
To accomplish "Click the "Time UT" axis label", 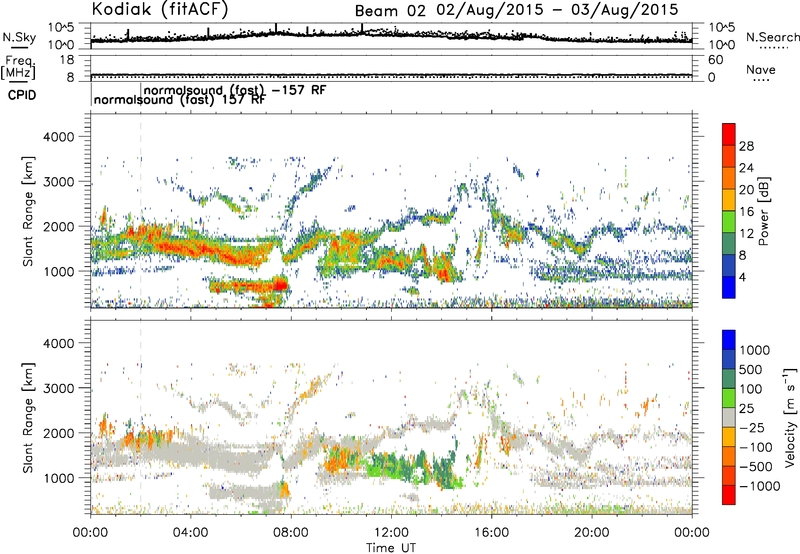I will click(x=391, y=548).
